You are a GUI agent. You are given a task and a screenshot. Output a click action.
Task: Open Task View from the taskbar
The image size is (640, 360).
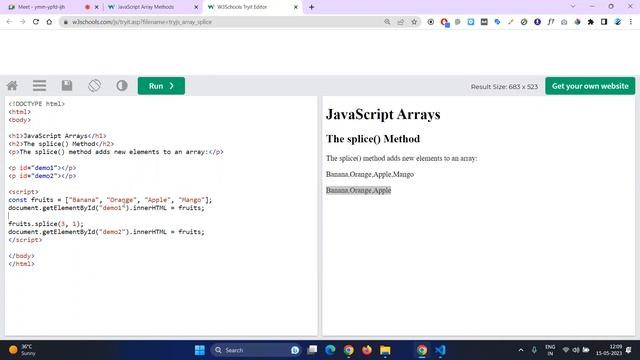(x=312, y=350)
